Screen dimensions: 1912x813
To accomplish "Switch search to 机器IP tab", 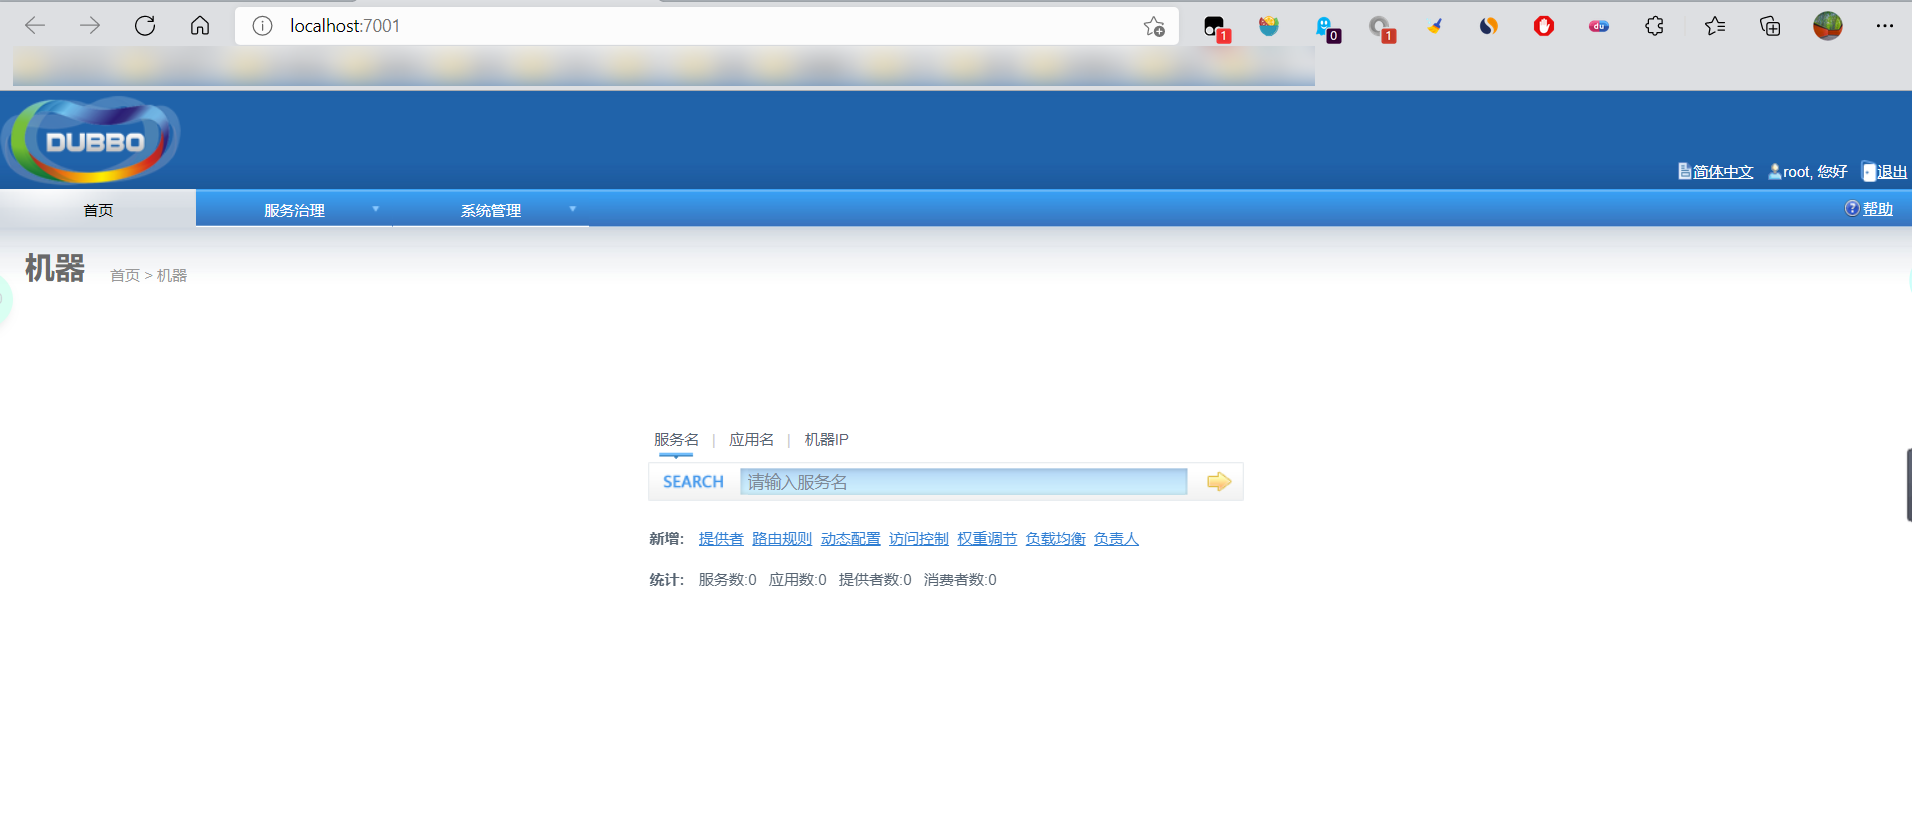I will 826,440.
